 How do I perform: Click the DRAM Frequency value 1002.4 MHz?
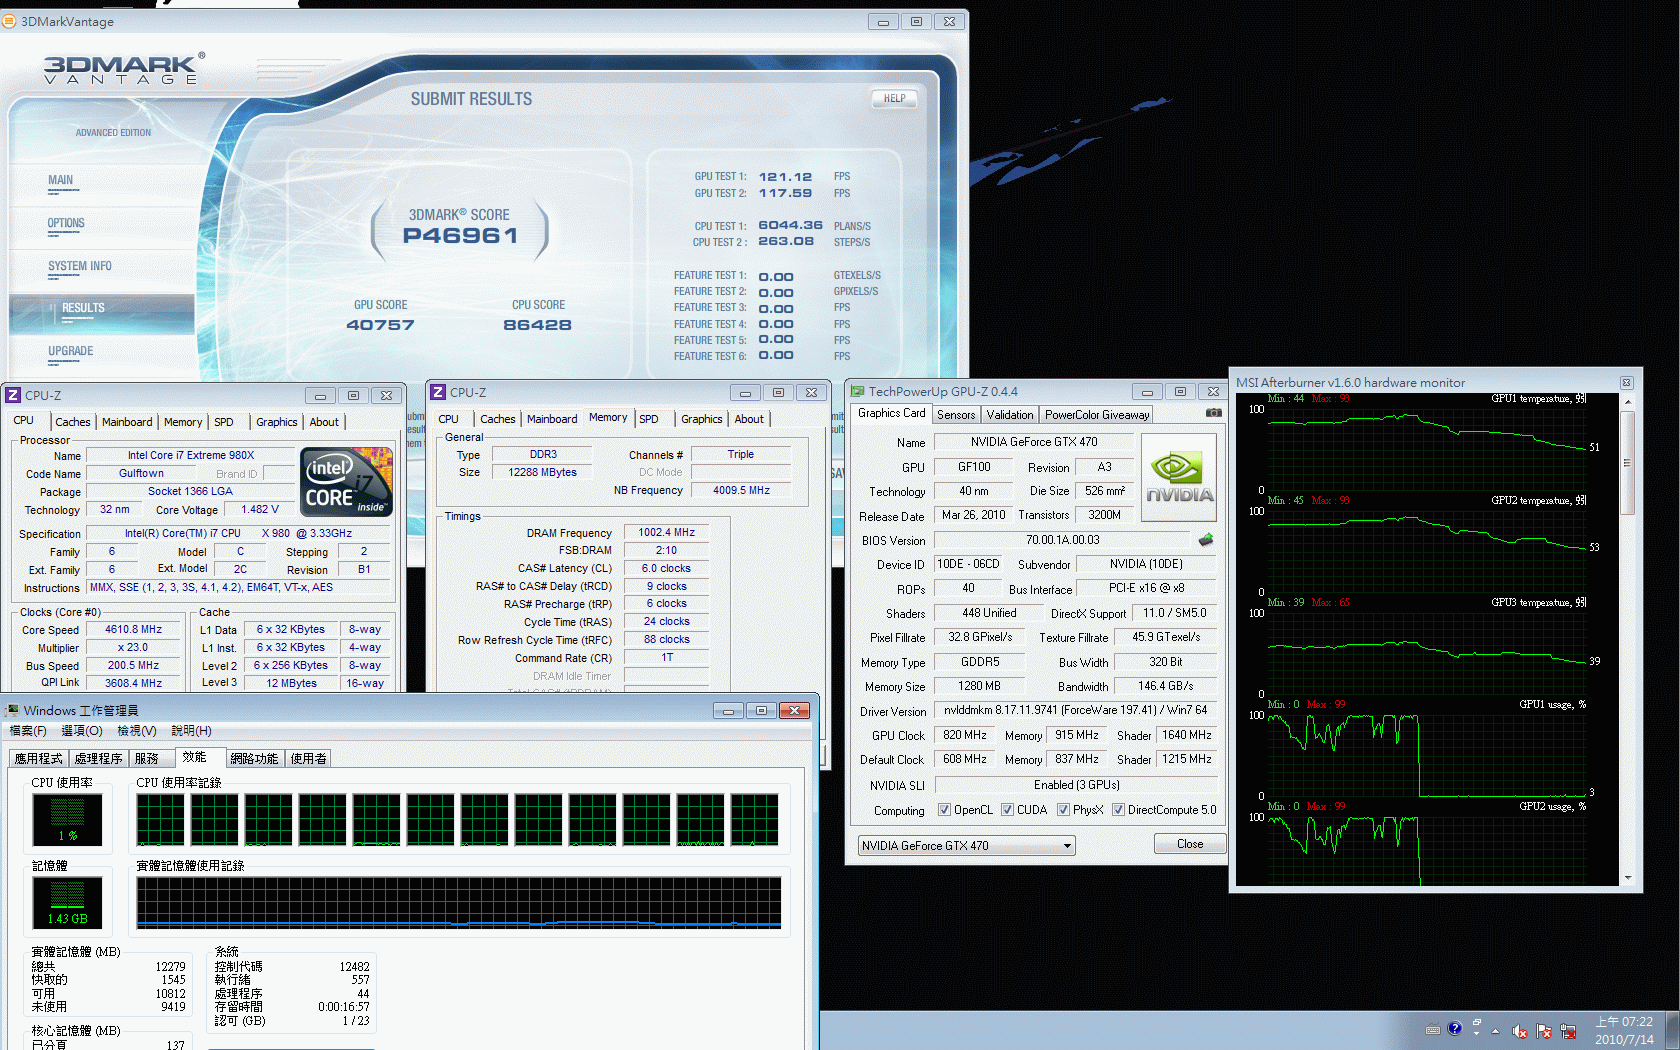(667, 533)
